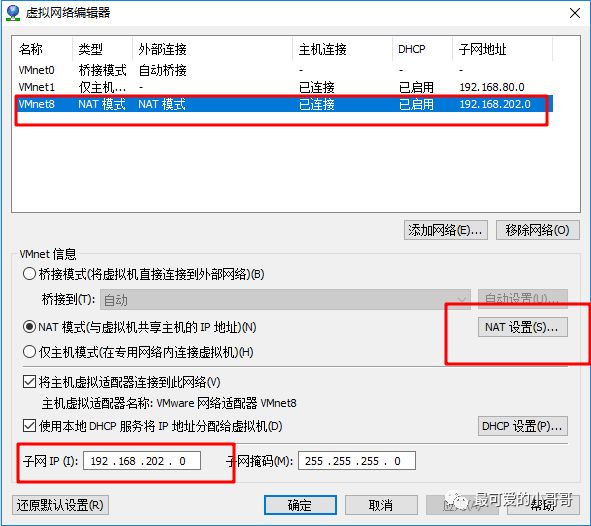
Task: Toggle 将主机虚拟适配器连接到此网络 checkbox
Action: point(29,382)
